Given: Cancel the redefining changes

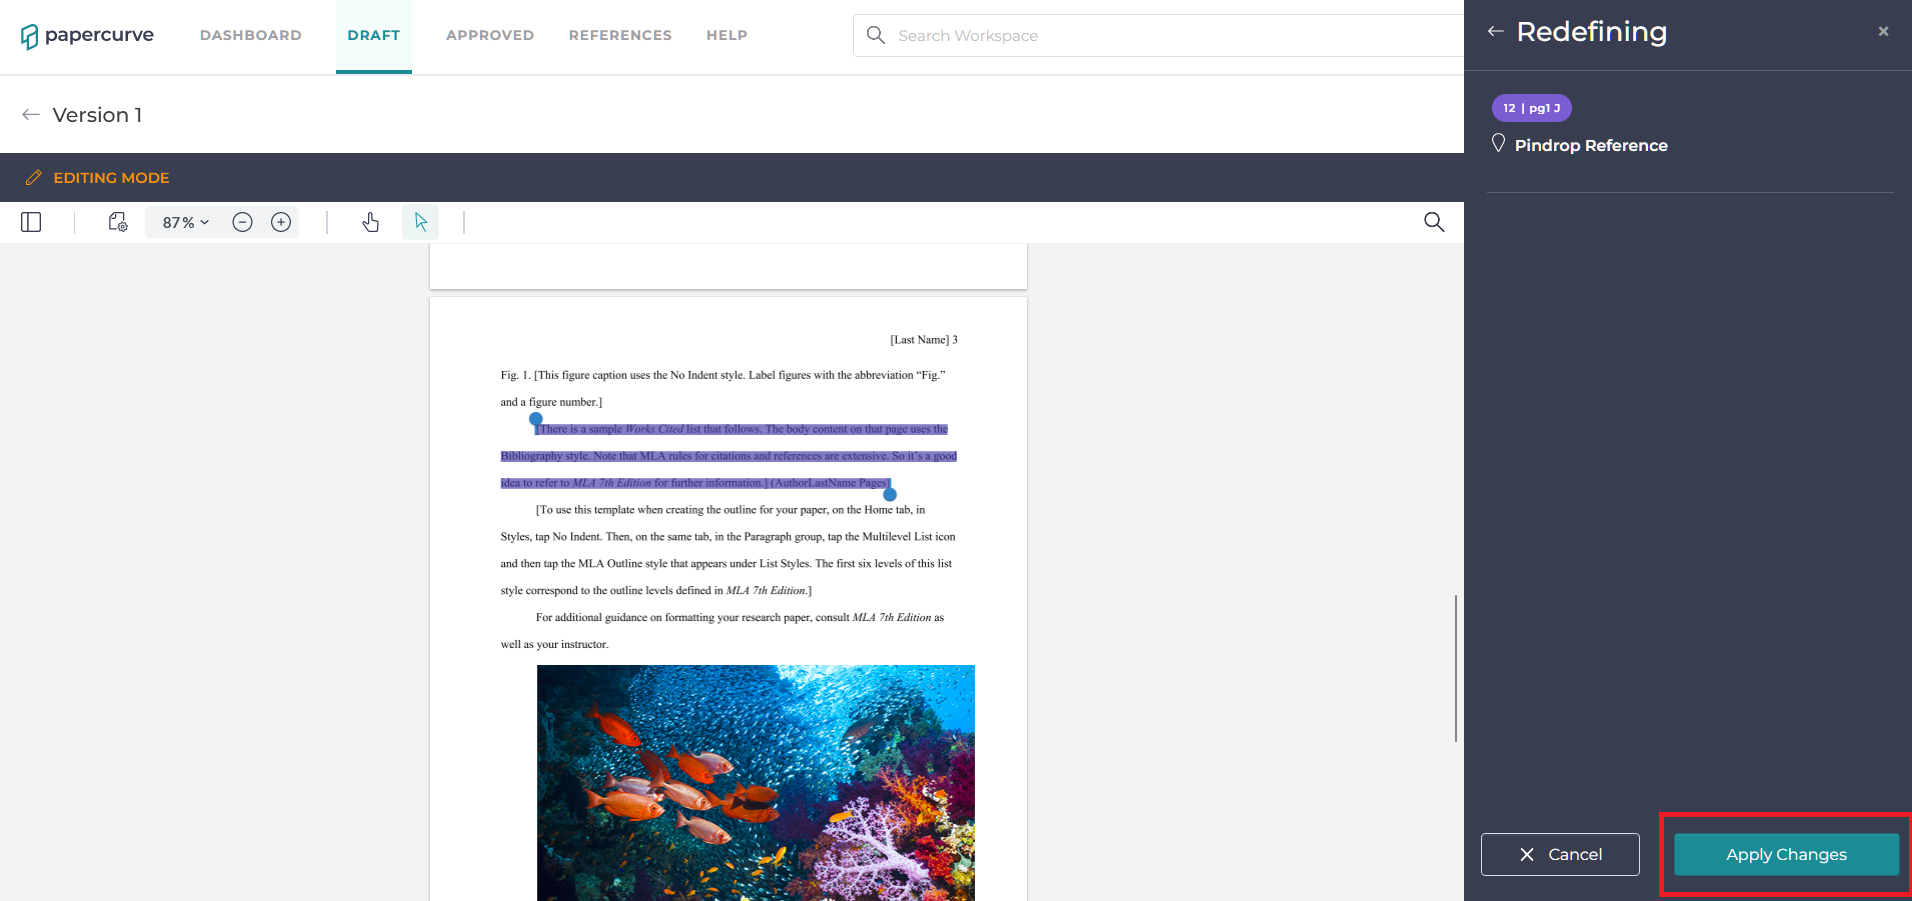Looking at the screenshot, I should click(1560, 855).
